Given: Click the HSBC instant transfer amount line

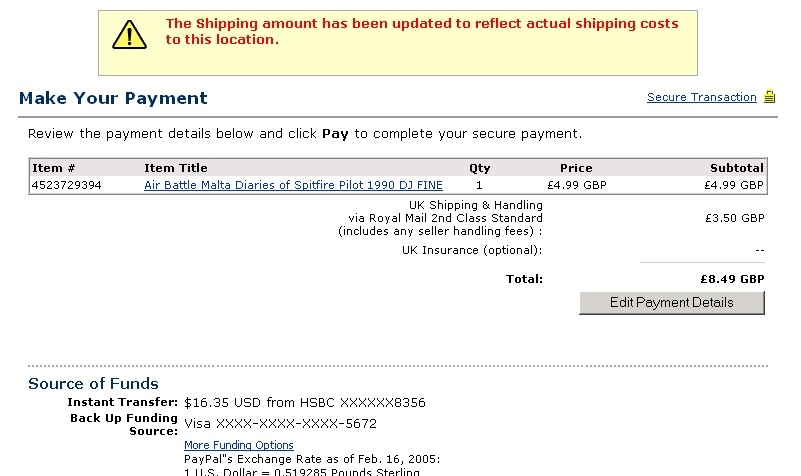Looking at the screenshot, I should click(x=305, y=403).
